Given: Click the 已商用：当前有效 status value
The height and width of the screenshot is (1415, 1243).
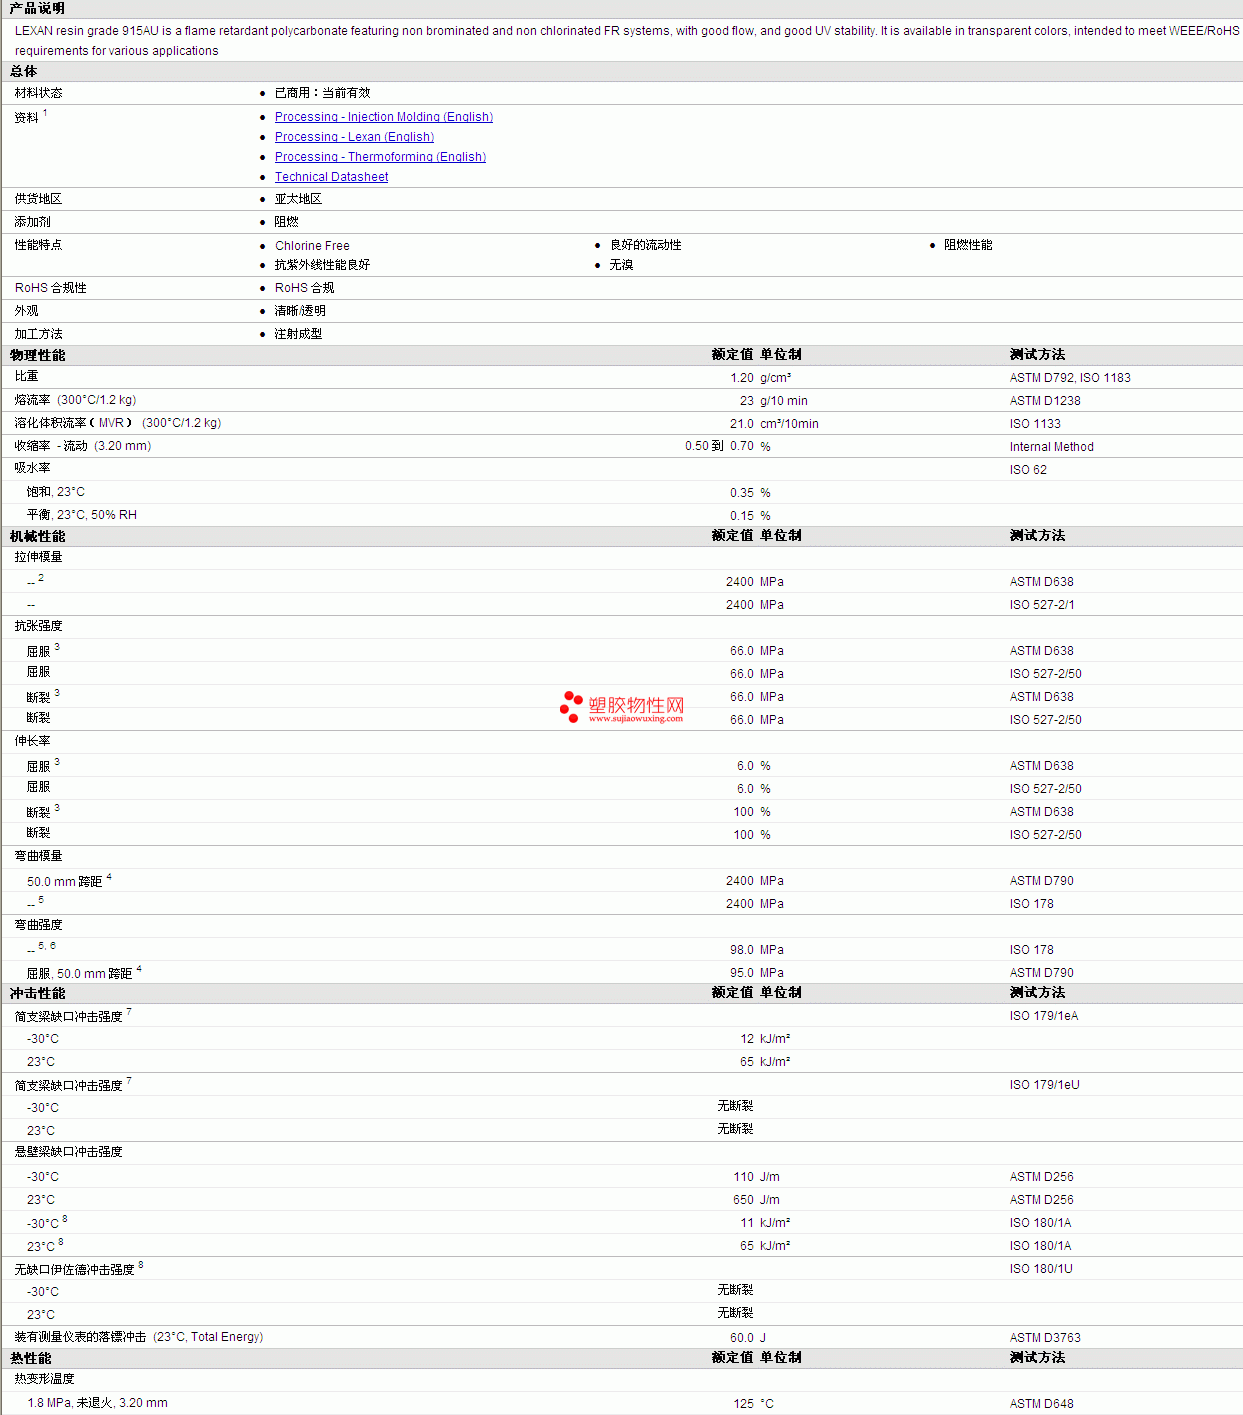Looking at the screenshot, I should 322,93.
